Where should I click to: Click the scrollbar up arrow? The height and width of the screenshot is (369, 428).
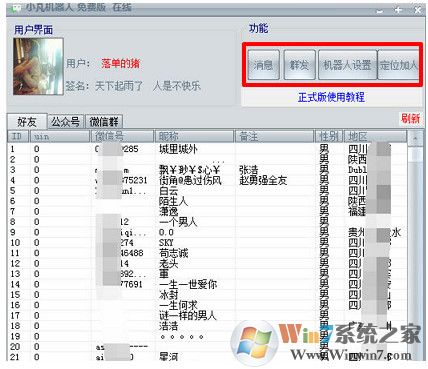click(415, 137)
